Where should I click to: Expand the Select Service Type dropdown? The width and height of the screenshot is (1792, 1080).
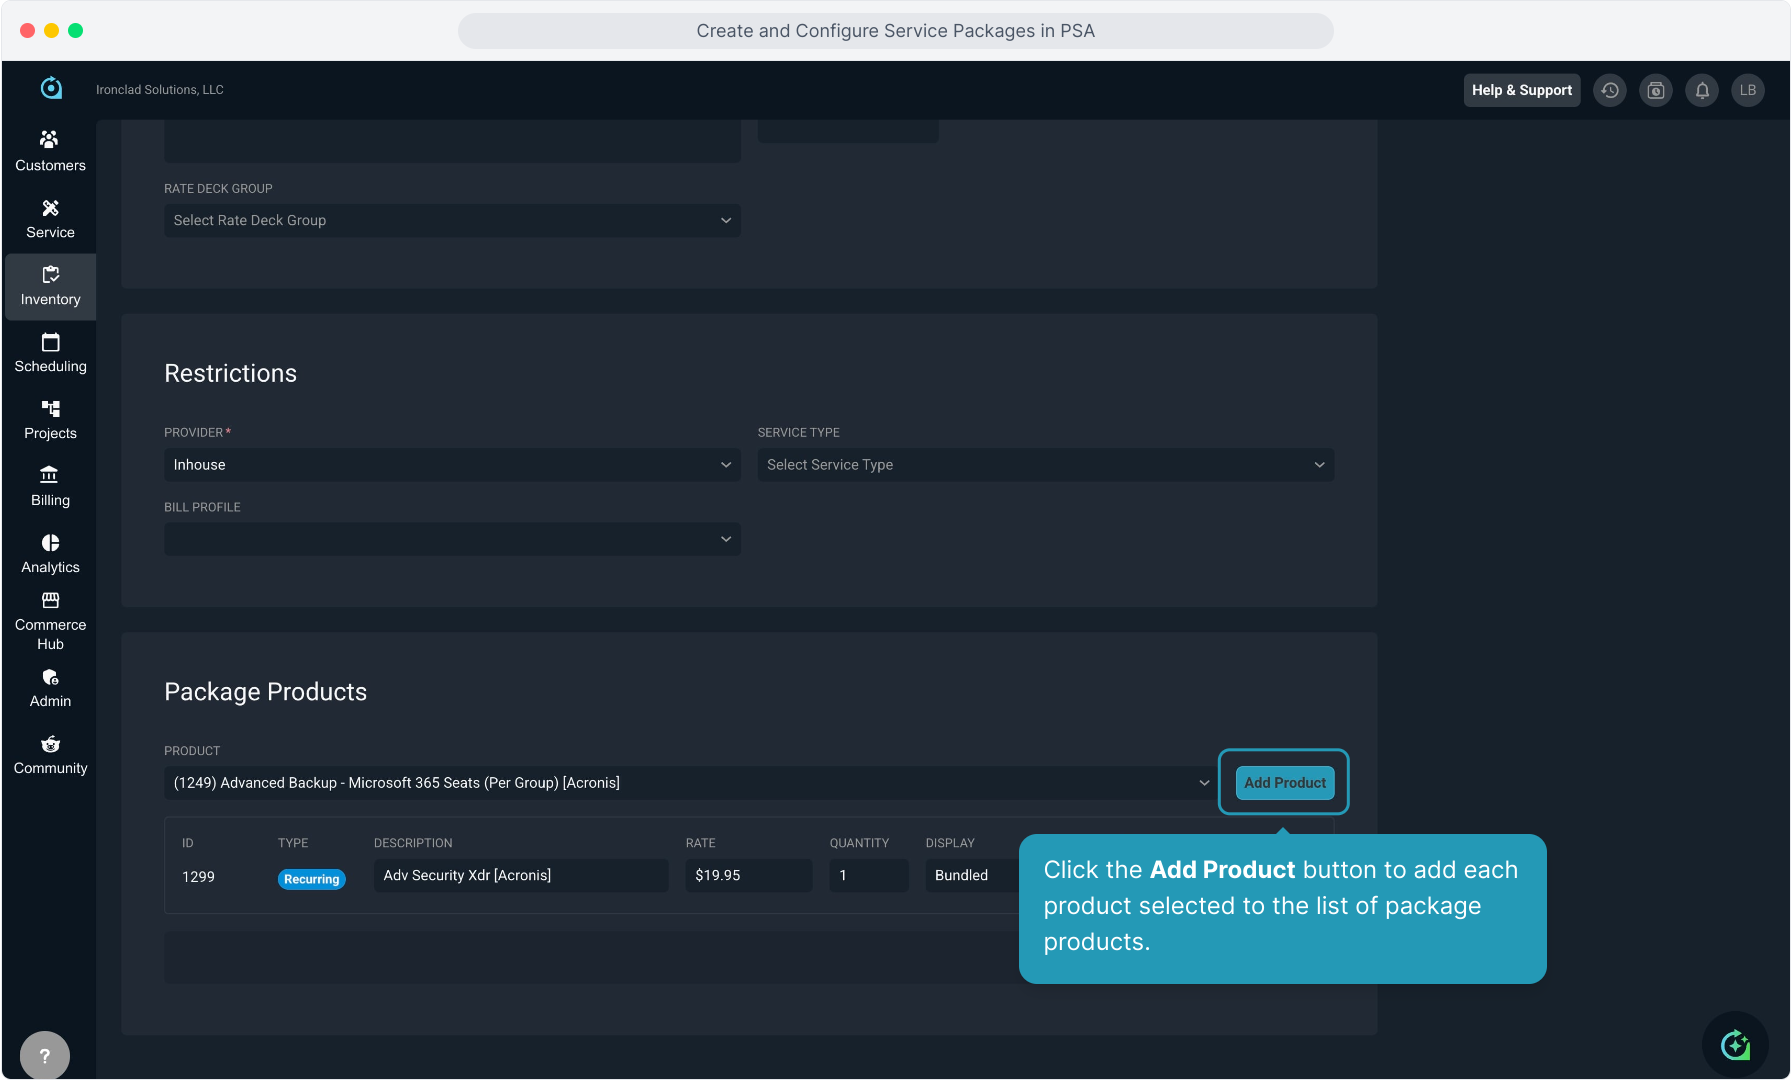tap(1045, 465)
